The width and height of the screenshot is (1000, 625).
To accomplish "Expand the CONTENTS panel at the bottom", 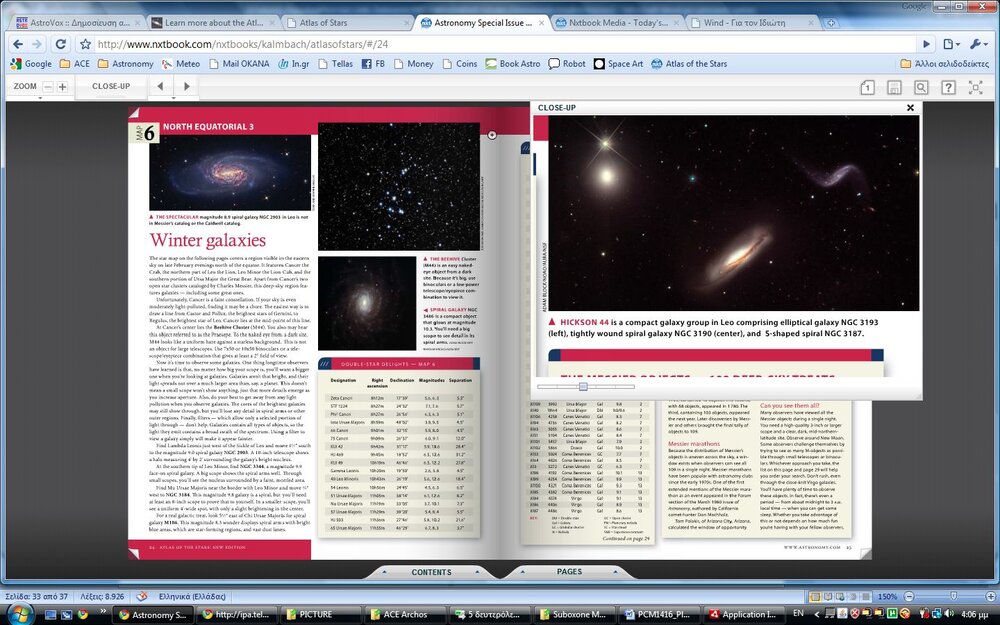I will [x=432, y=572].
